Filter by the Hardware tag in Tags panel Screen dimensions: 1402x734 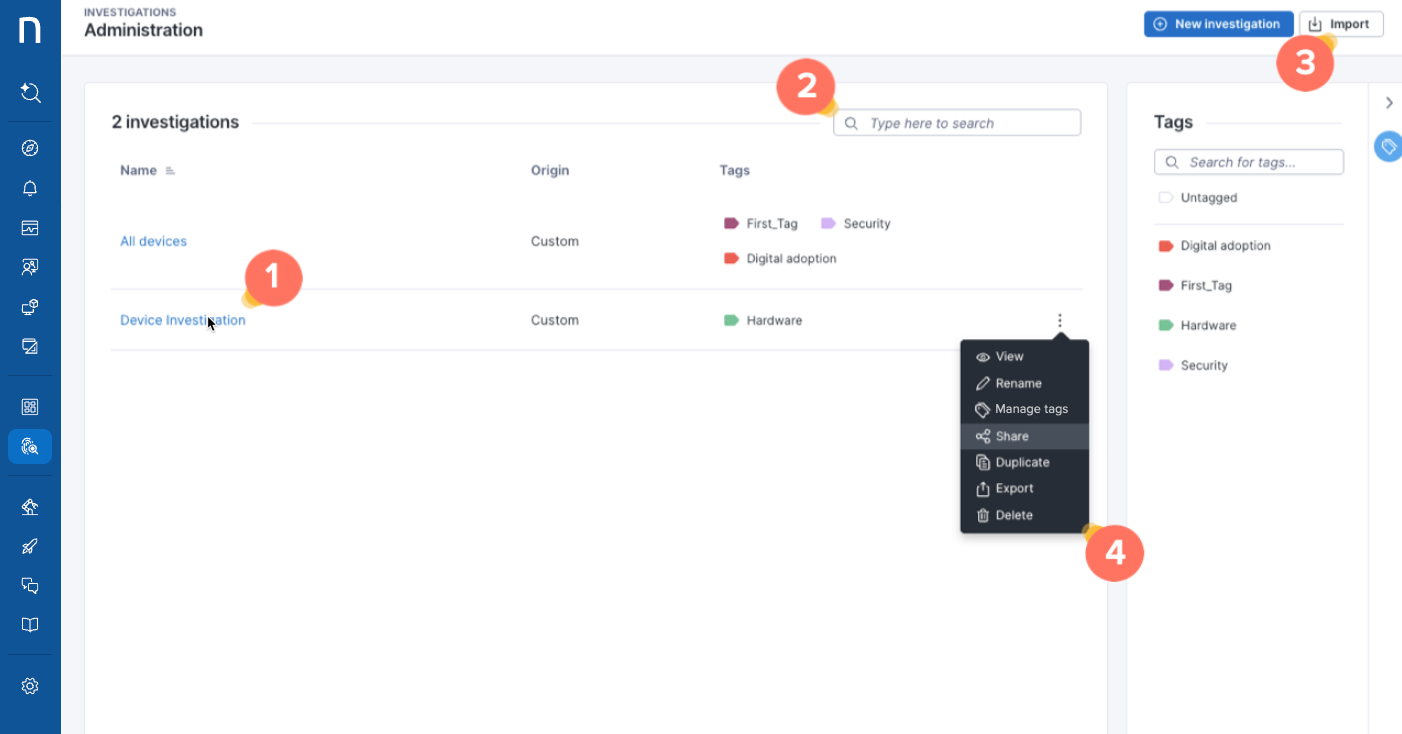1207,325
